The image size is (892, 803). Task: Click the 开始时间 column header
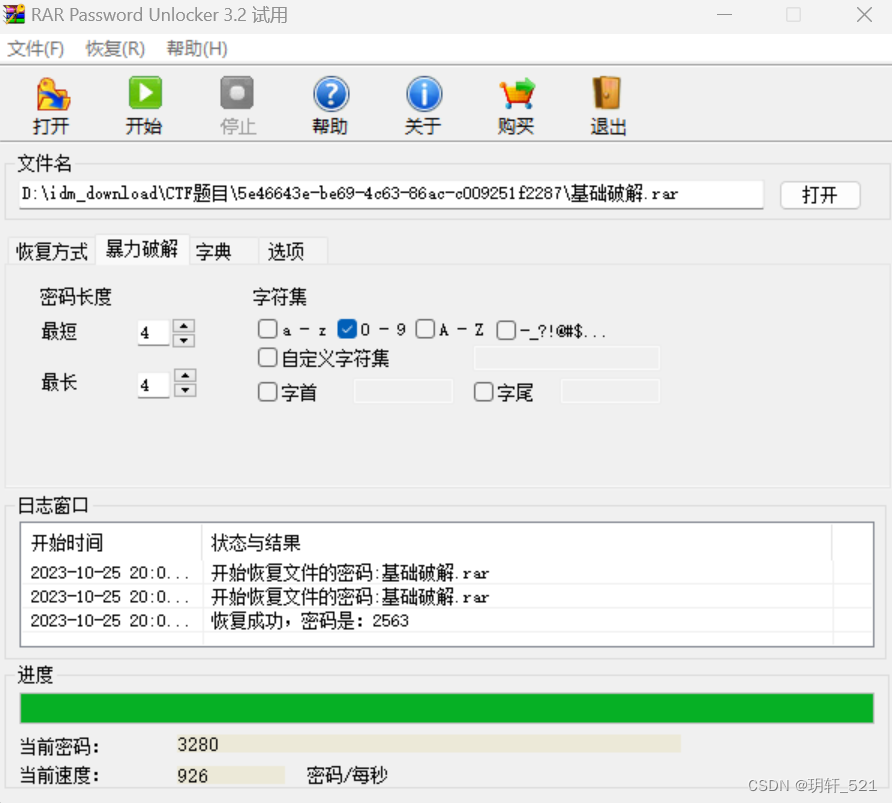tap(112, 543)
